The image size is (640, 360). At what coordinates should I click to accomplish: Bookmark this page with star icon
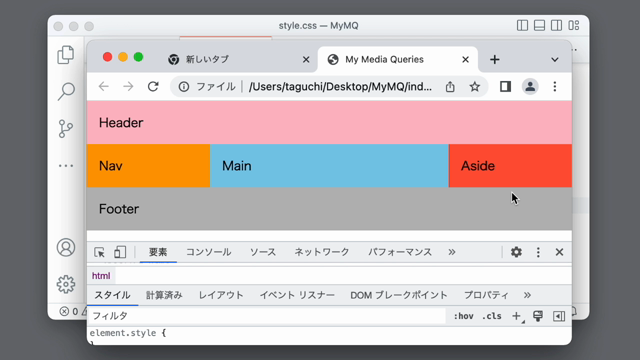click(474, 87)
